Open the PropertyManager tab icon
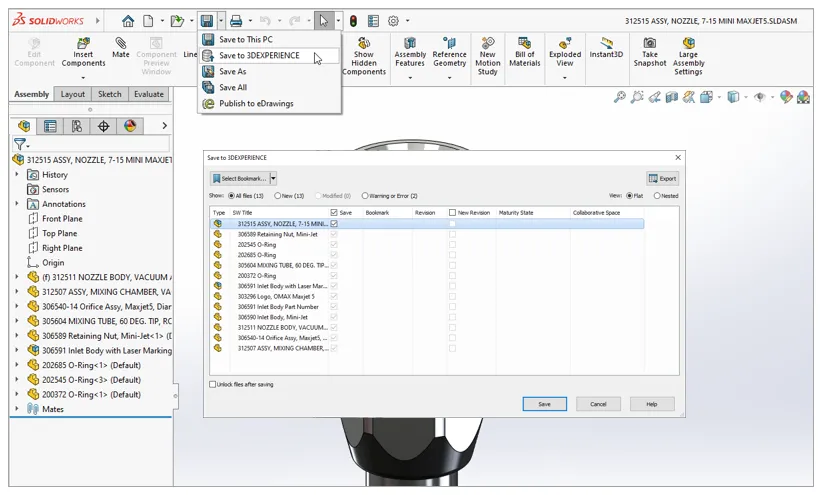 click(50, 126)
